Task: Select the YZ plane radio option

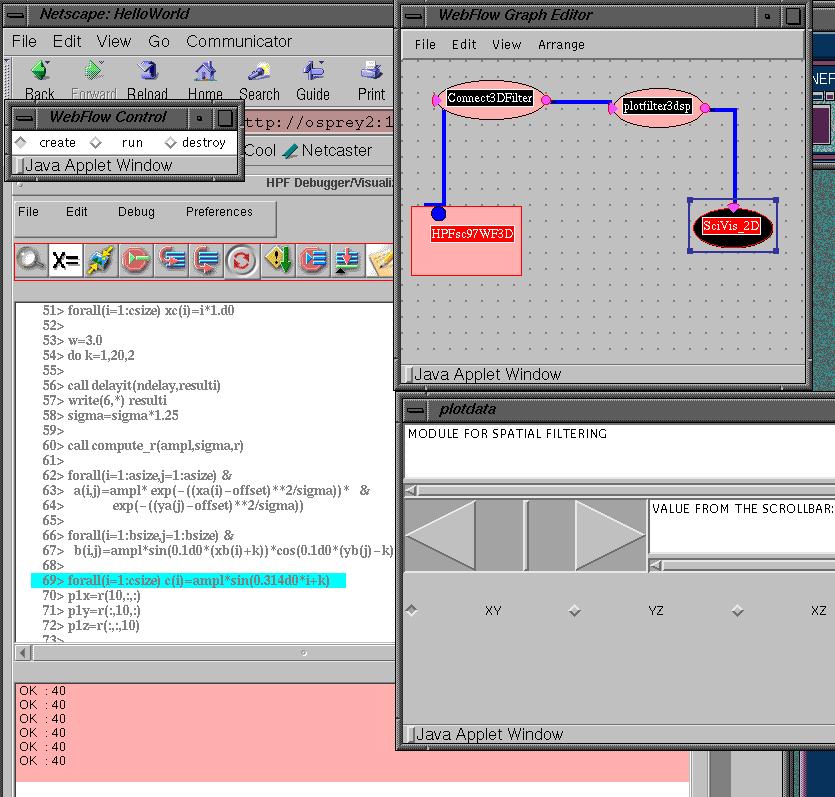Action: pos(574,611)
